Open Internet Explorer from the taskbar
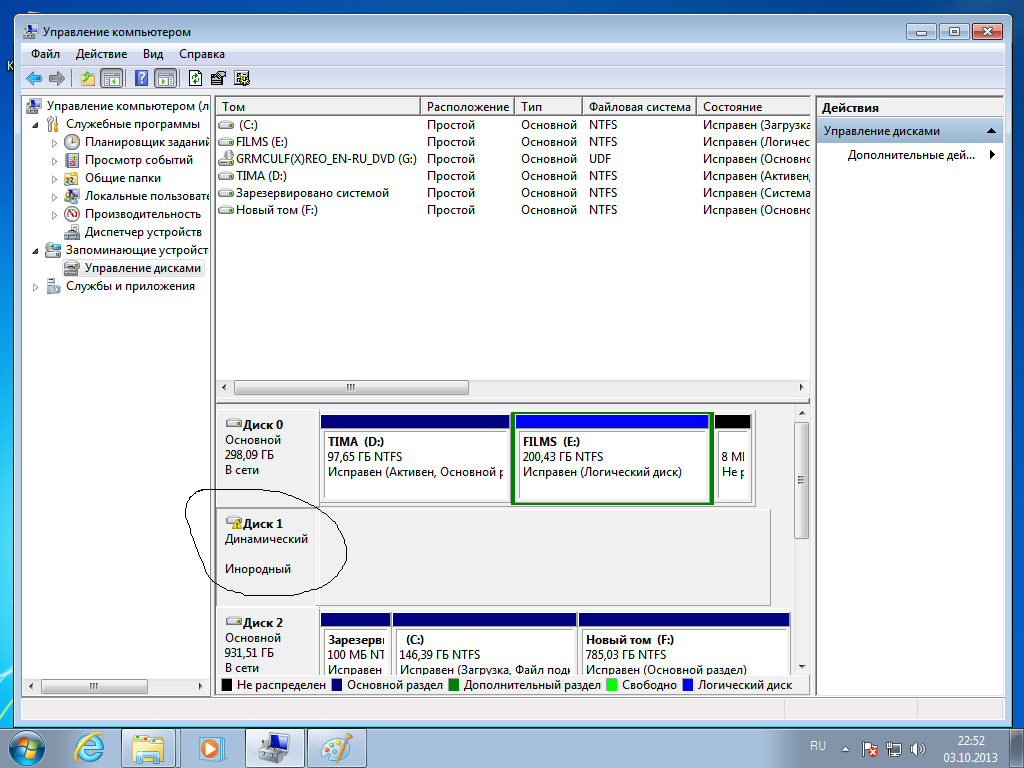 (89, 747)
